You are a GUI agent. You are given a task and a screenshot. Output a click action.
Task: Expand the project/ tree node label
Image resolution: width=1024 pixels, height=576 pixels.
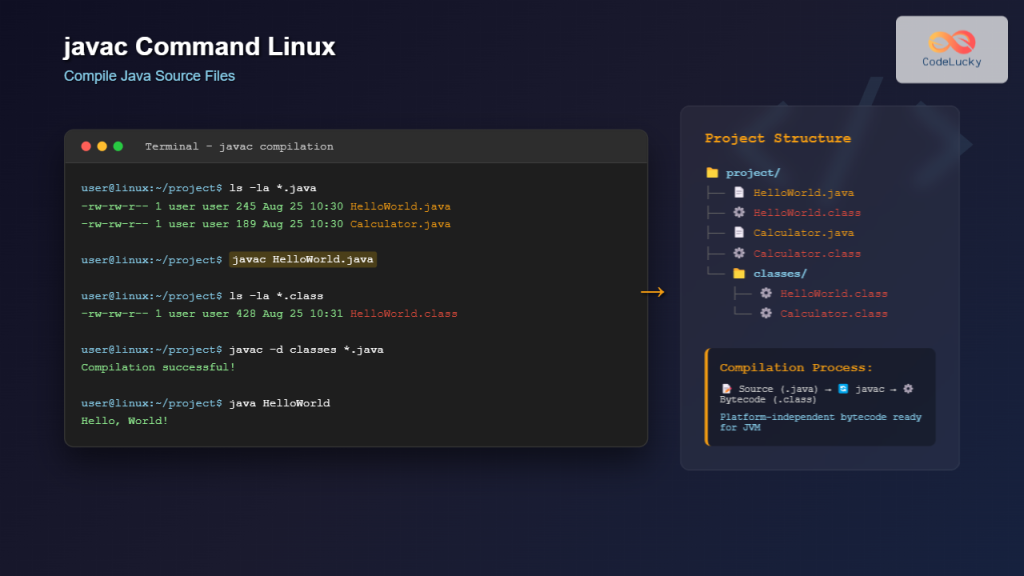[x=753, y=173]
